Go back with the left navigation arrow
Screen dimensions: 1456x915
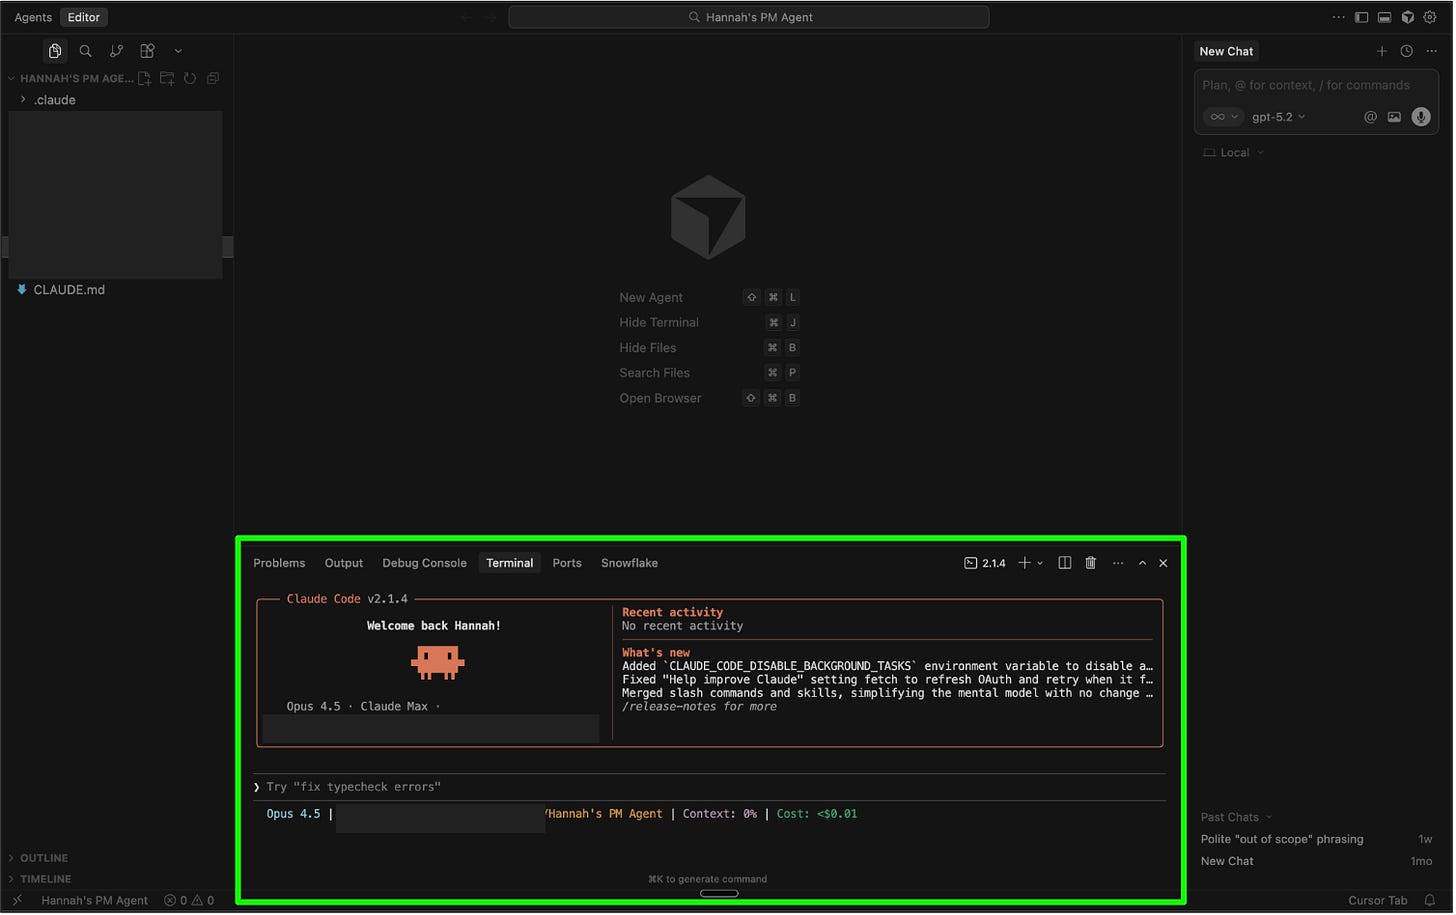466,17
